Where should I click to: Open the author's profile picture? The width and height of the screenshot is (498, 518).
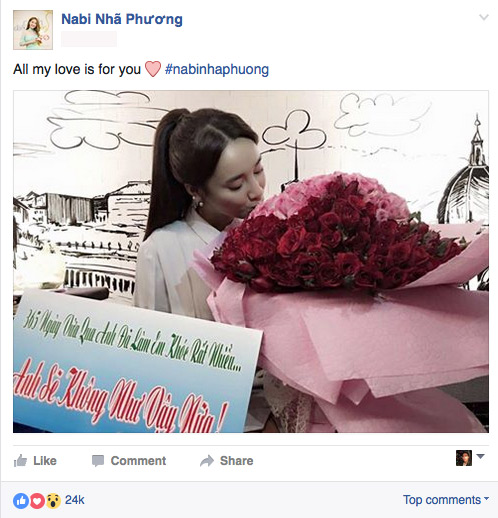33,30
